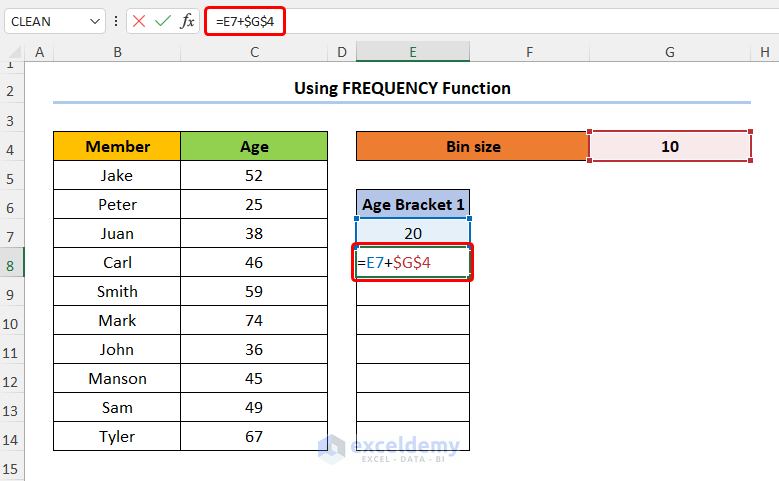Click the cell with name John
This screenshot has height=481, width=779.
coord(117,349)
